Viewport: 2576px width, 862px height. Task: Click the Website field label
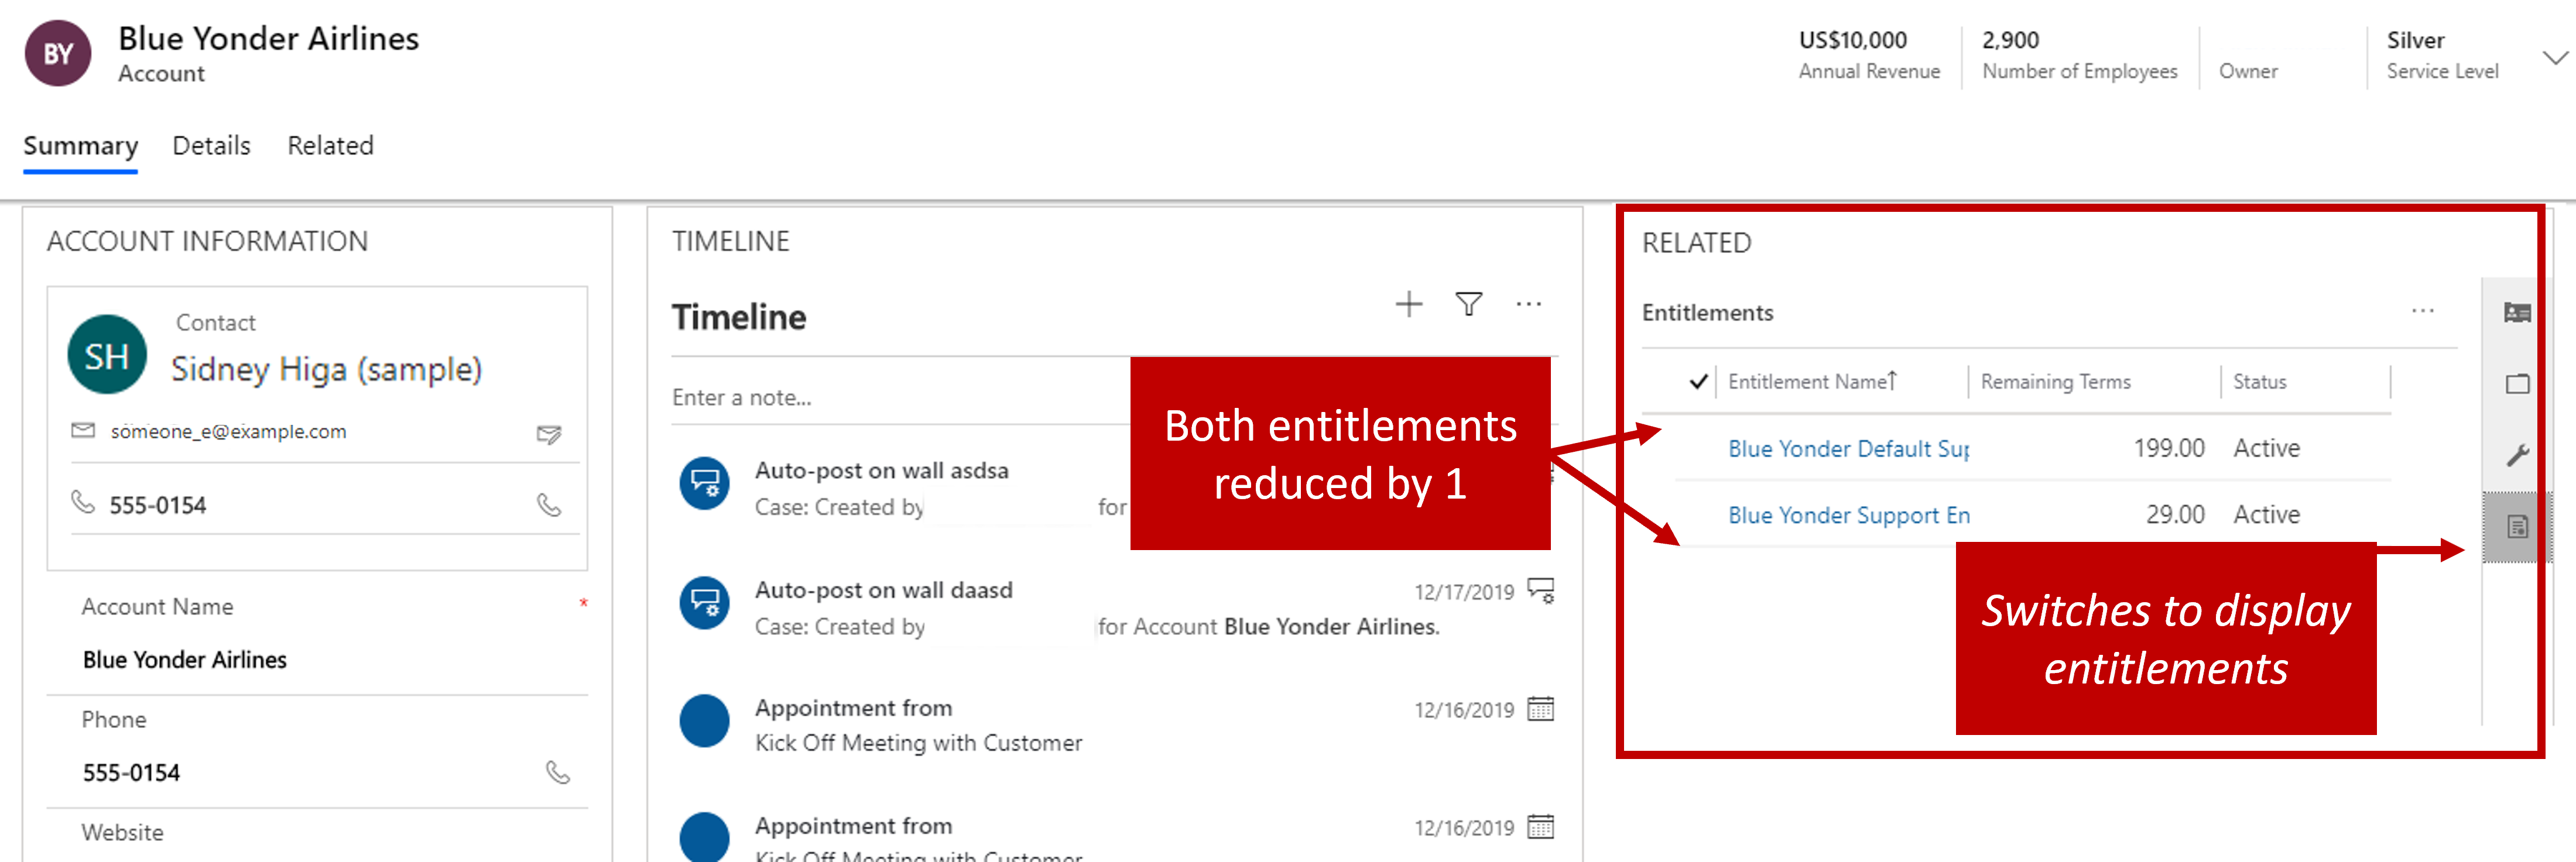coord(122,832)
